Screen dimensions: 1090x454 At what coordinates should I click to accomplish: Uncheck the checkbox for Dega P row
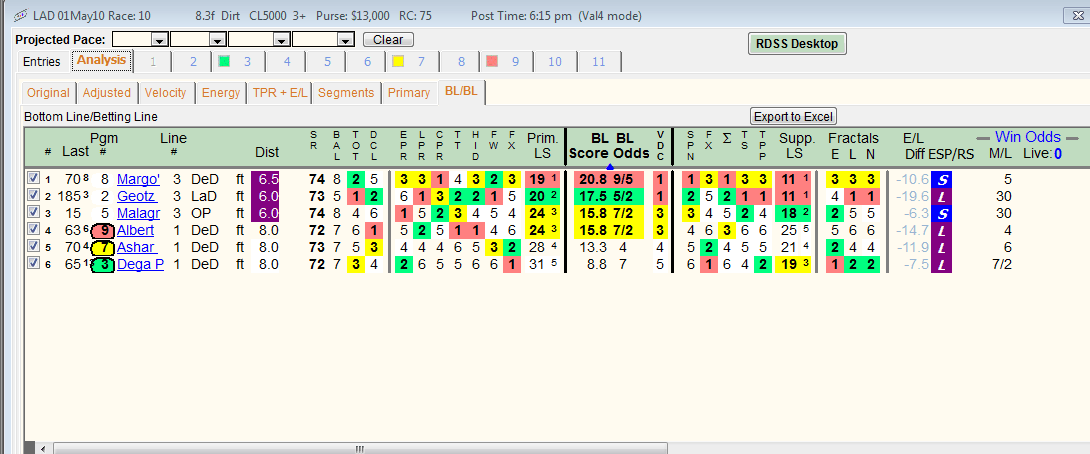point(31,264)
